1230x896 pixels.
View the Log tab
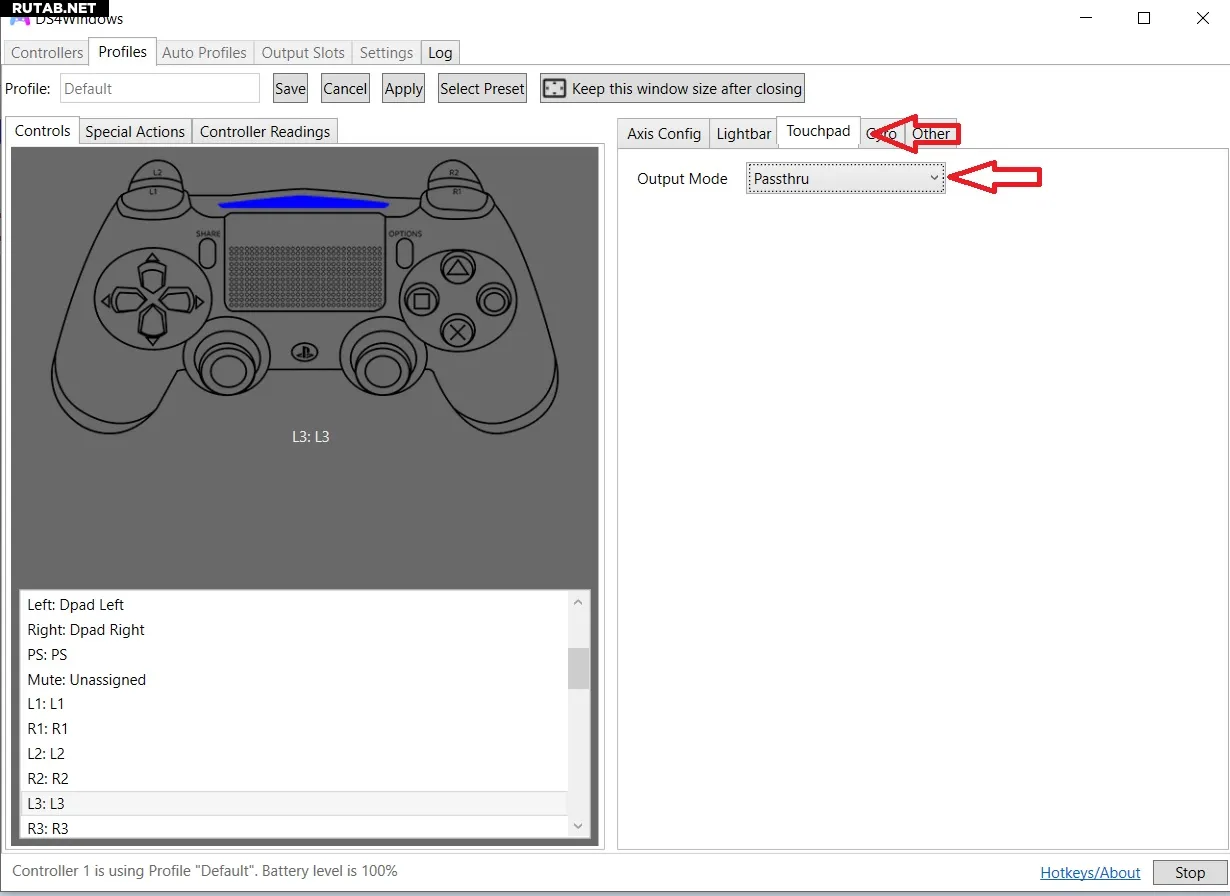coord(440,53)
